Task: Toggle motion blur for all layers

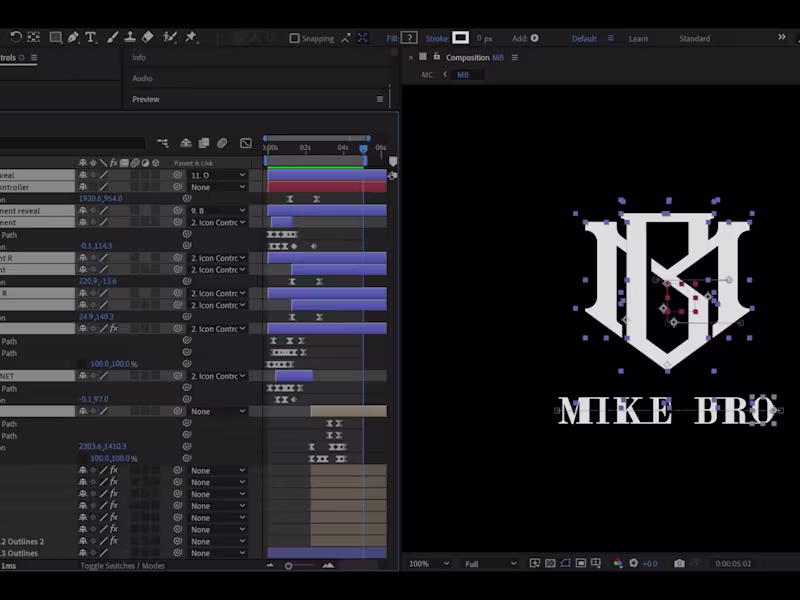Action: 221,142
